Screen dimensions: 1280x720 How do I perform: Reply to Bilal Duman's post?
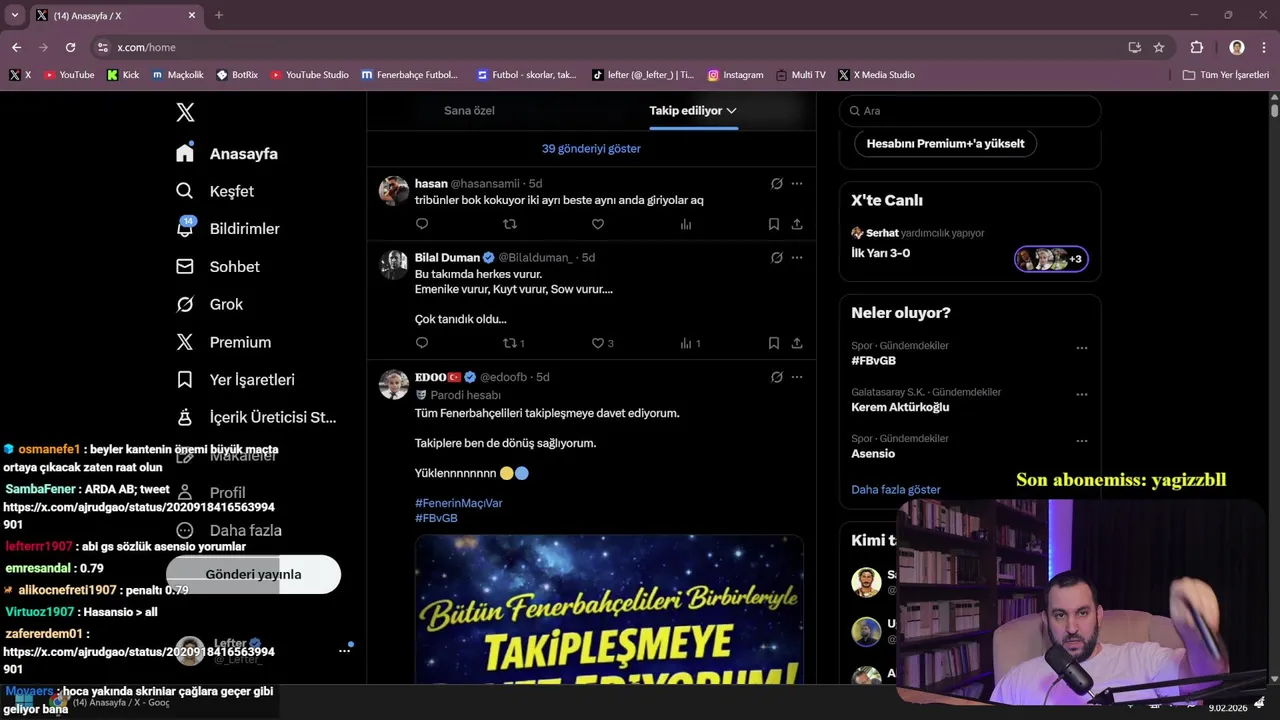click(422, 343)
